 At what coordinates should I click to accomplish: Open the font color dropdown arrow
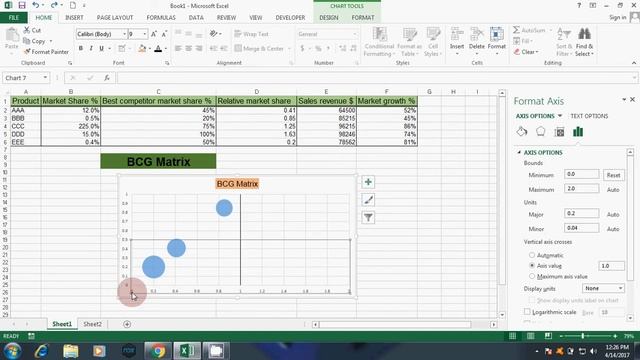[166, 49]
